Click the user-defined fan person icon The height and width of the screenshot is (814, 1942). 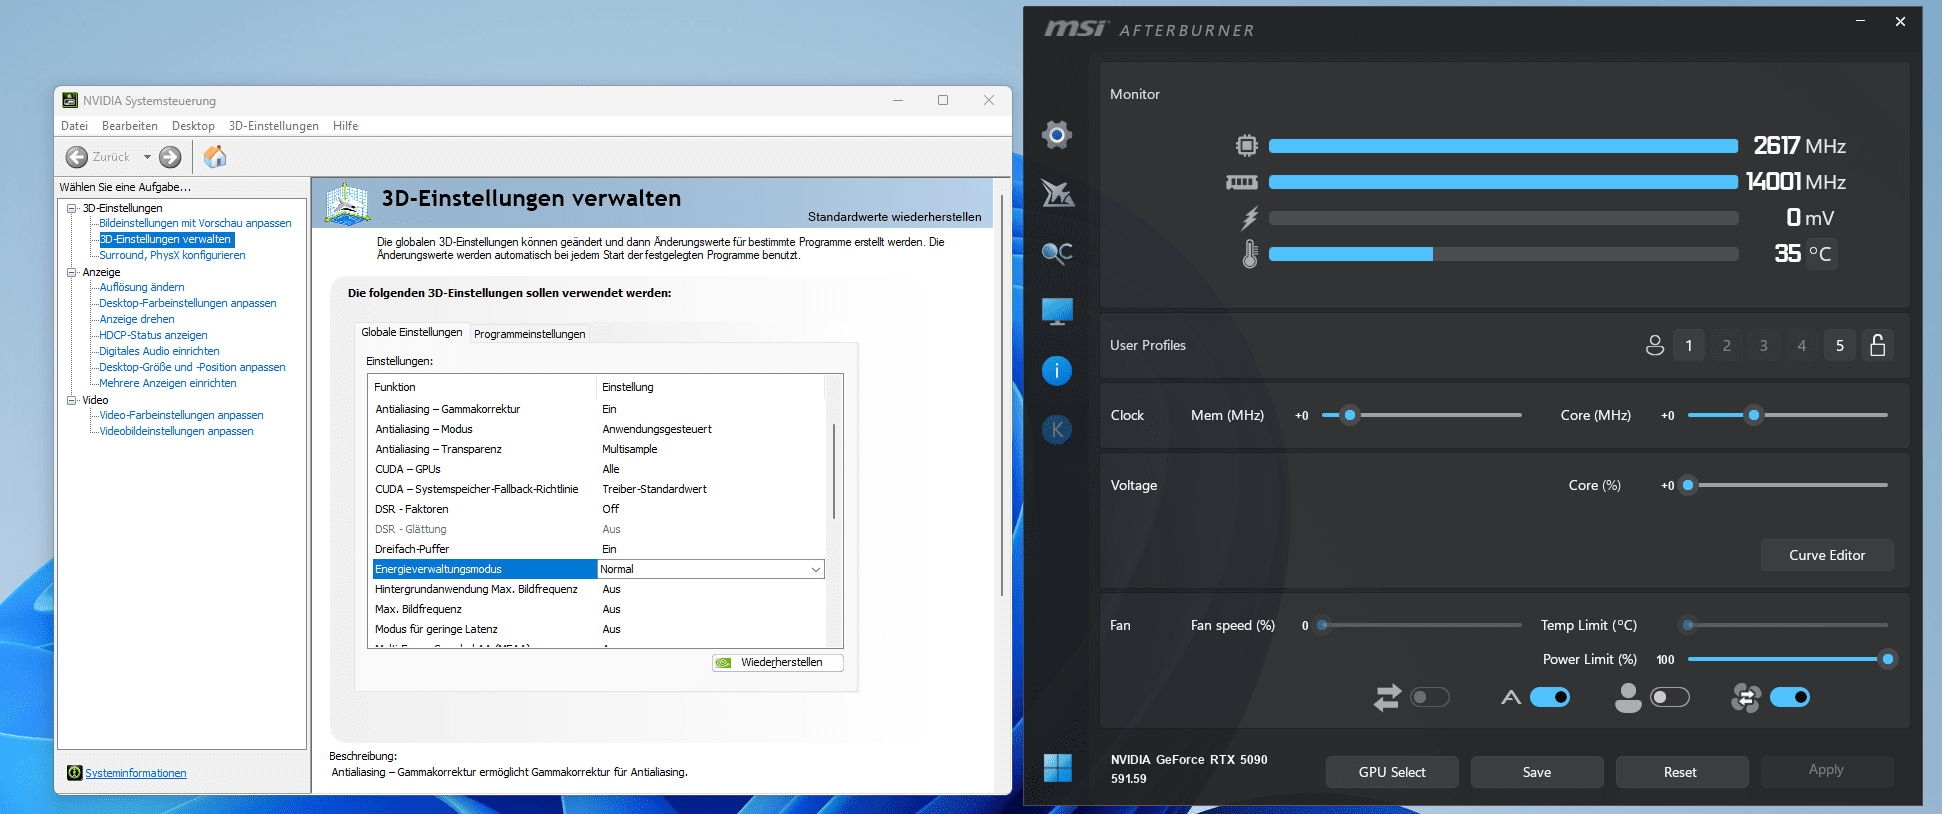[x=1628, y=697]
